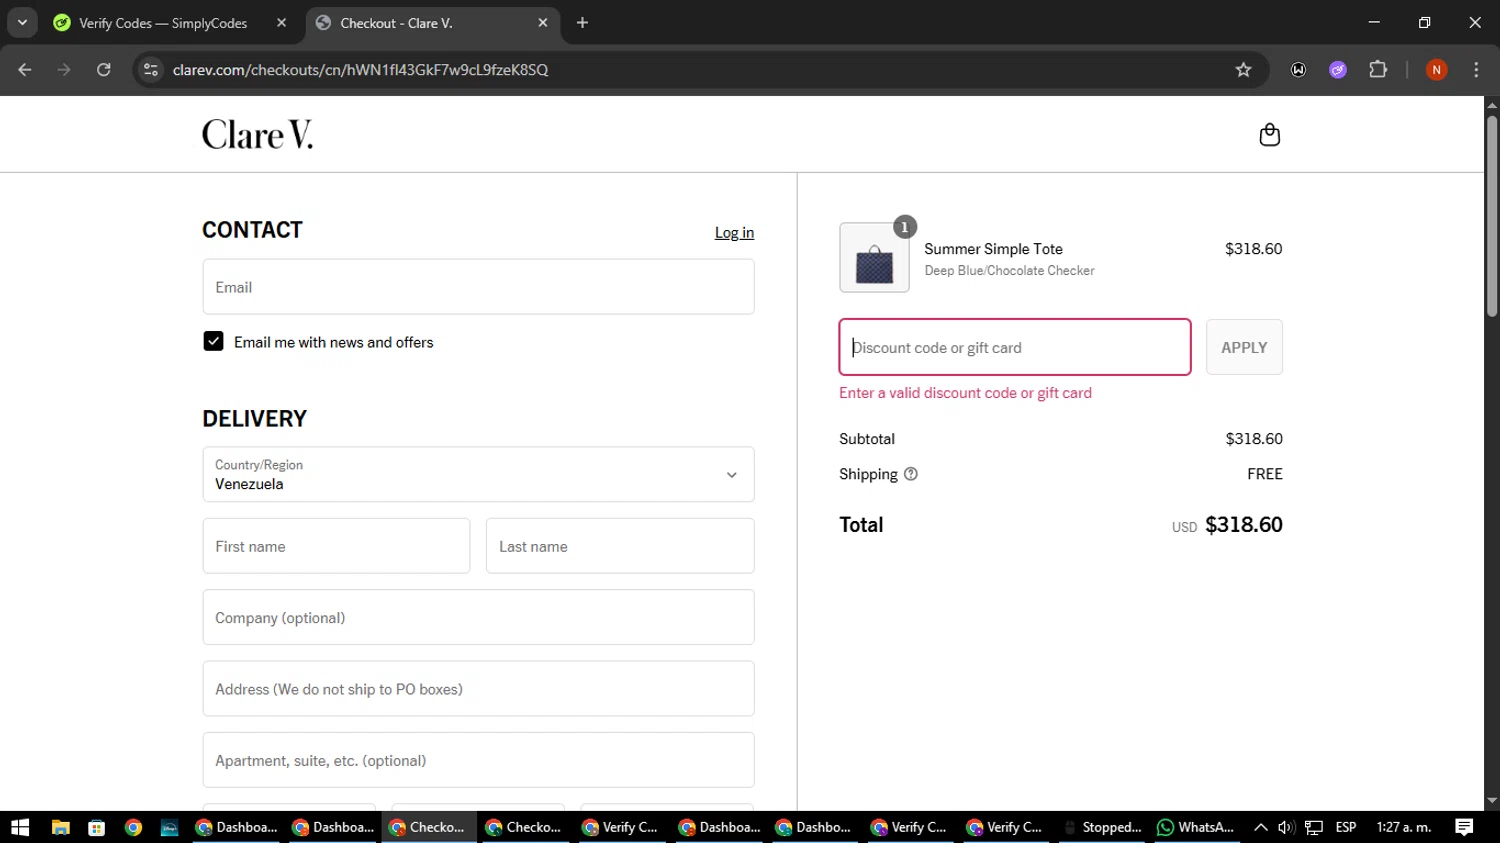Click the APPLY discount button
This screenshot has height=843, width=1500.
click(x=1244, y=347)
